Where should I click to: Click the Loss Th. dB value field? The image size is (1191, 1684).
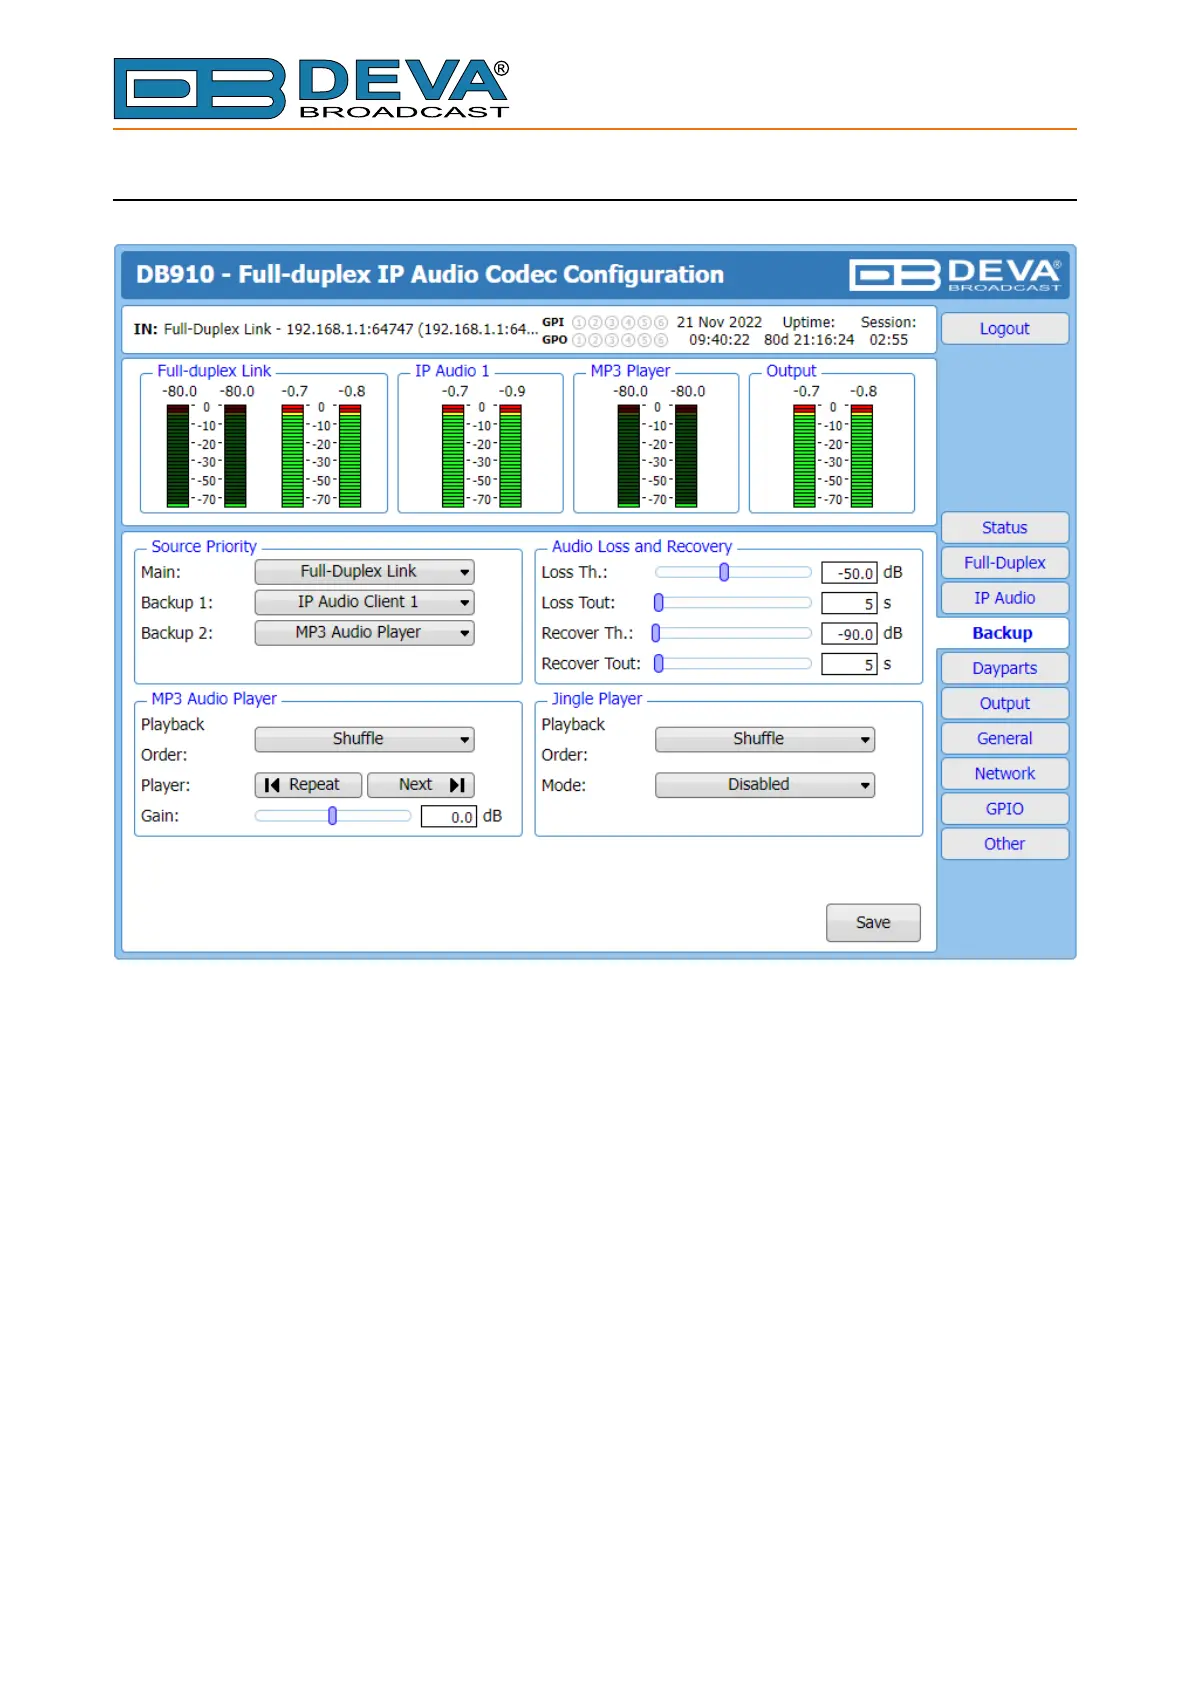point(849,573)
